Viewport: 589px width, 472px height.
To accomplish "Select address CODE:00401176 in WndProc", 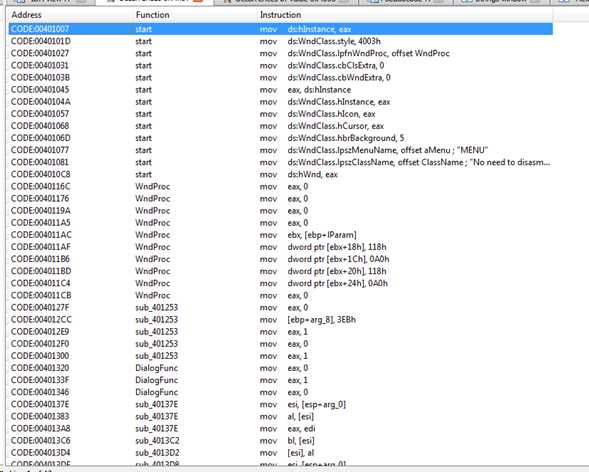I will 40,198.
